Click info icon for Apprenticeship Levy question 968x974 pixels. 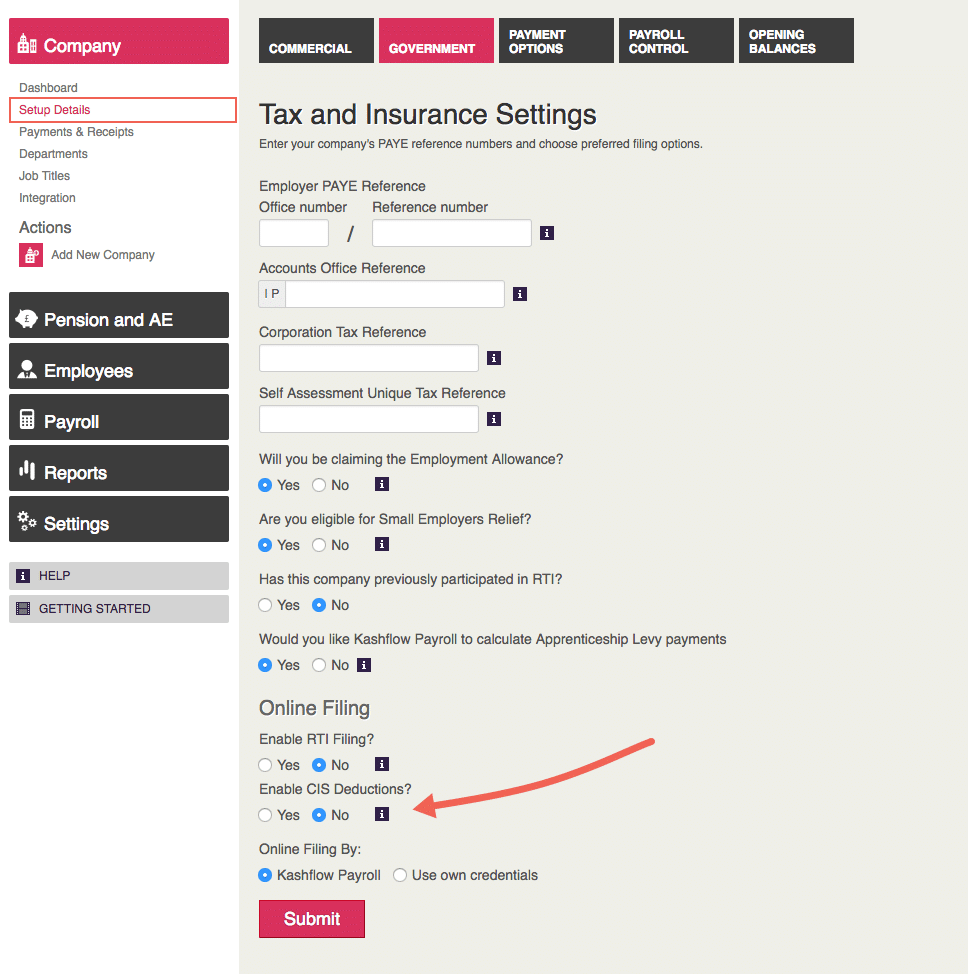click(364, 665)
